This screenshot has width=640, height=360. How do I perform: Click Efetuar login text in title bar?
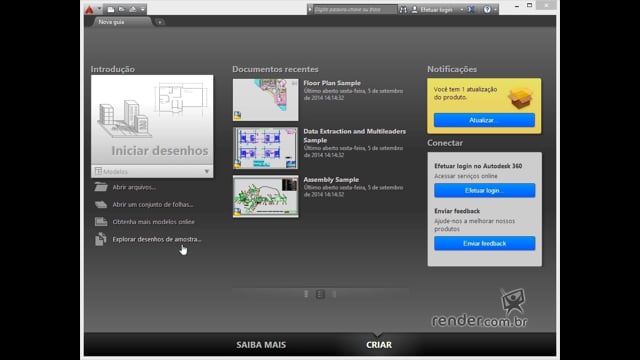[x=436, y=9]
